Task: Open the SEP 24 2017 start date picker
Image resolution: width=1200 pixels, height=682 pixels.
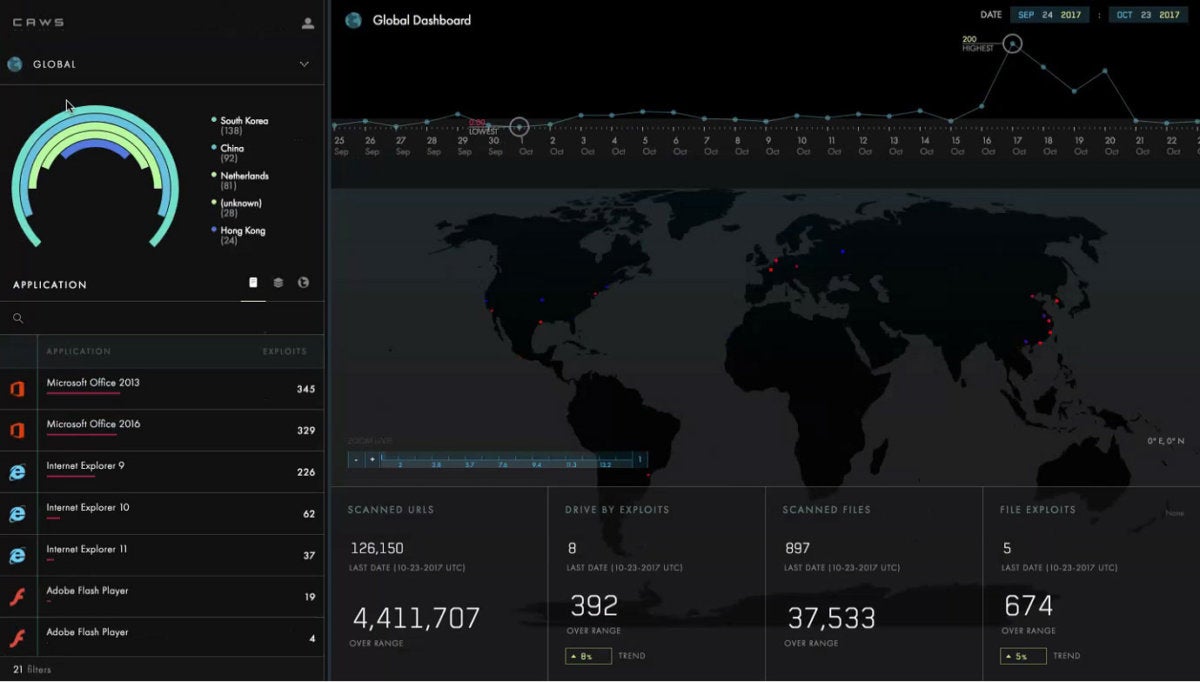Action: 1050,15
